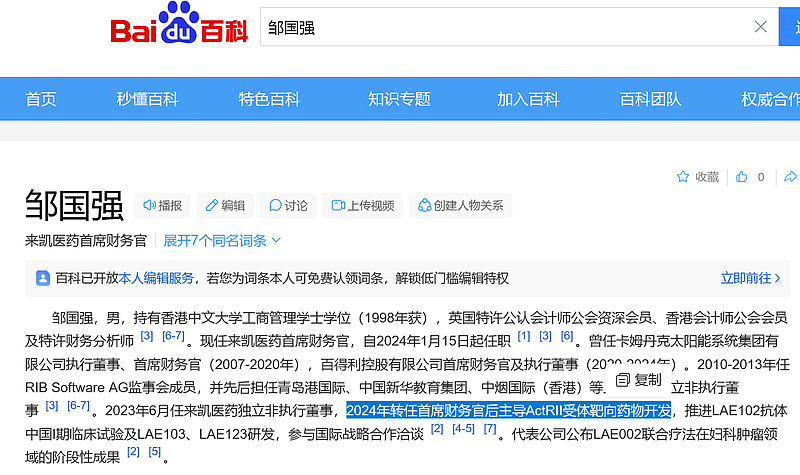Image resolution: width=800 pixels, height=475 pixels.
Task: Click the 复制 copy popup button
Action: (x=639, y=380)
